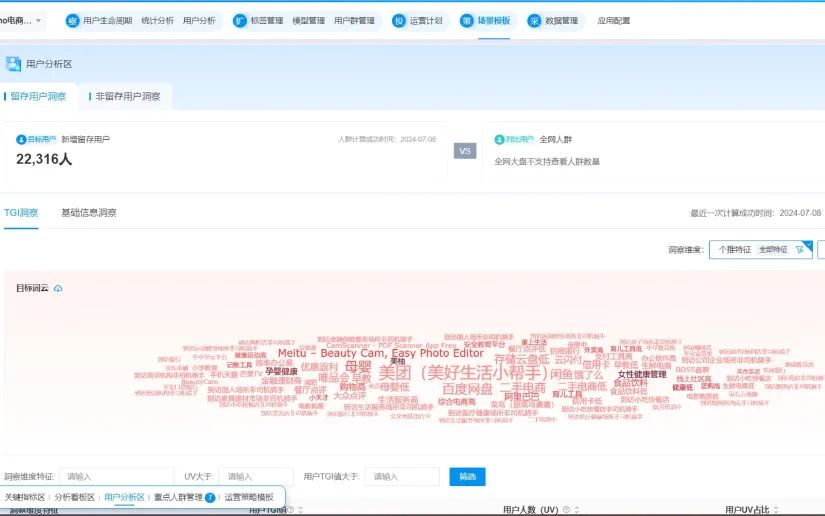The image size is (825, 516).
Task: Click the help icon beside 用户人数 (UV)
Action: point(566,509)
